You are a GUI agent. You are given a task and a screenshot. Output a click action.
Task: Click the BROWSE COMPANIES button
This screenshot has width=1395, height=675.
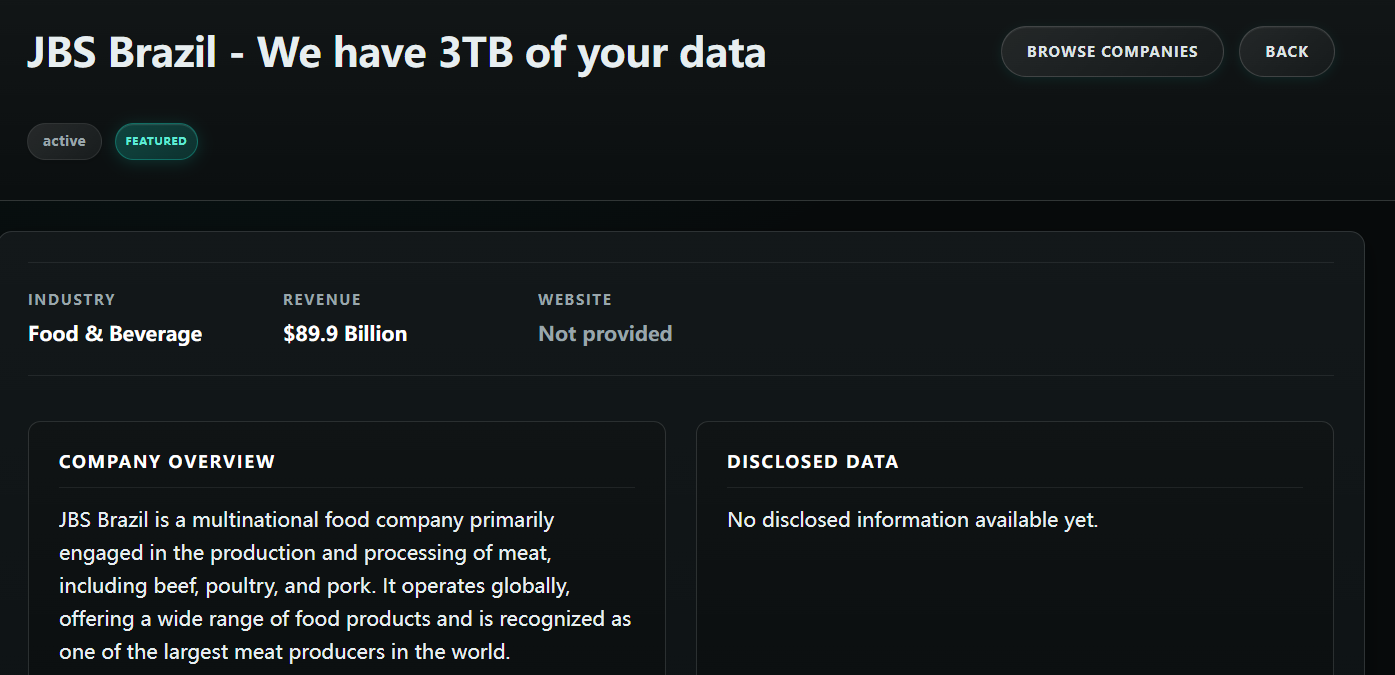point(1112,52)
